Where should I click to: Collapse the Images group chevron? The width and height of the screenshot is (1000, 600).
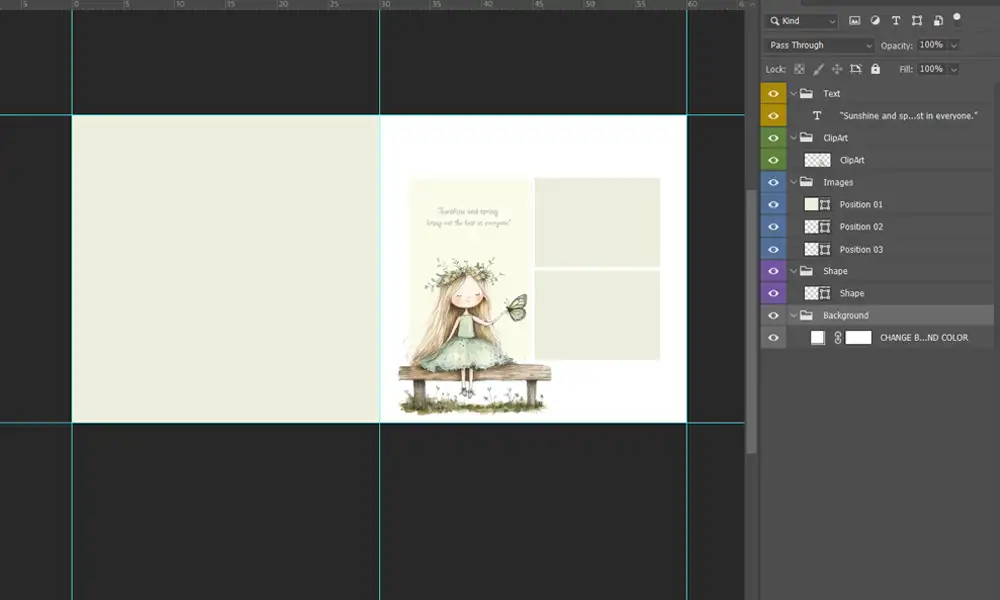[793, 182]
